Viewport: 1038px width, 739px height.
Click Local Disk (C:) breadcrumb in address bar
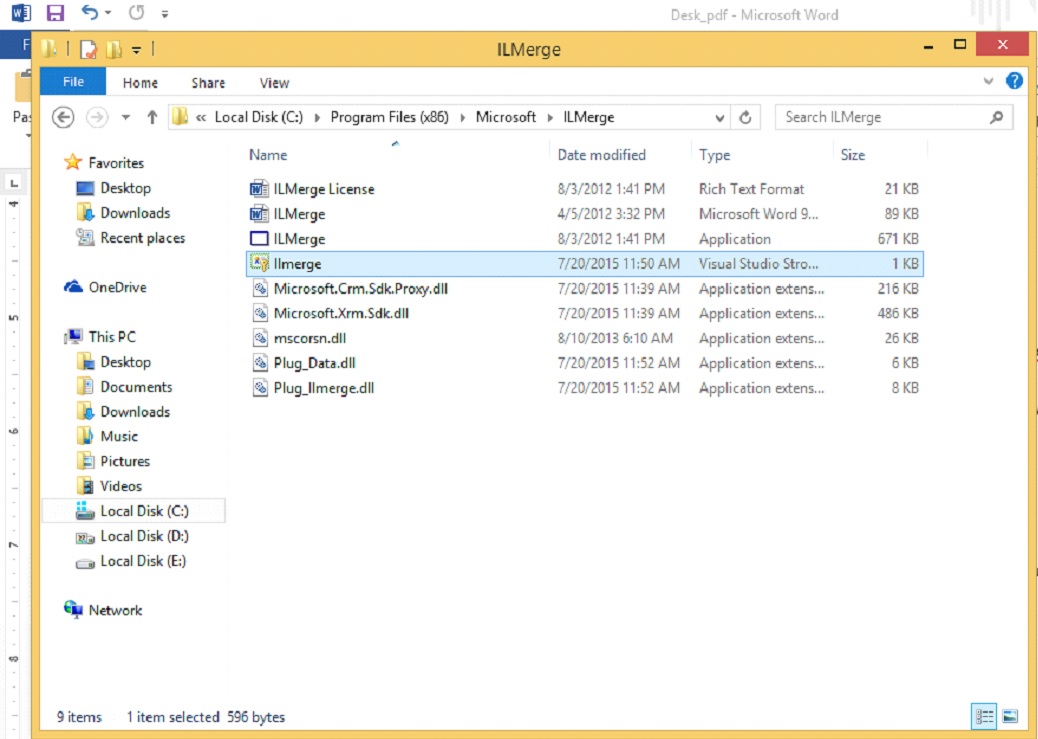point(259,117)
